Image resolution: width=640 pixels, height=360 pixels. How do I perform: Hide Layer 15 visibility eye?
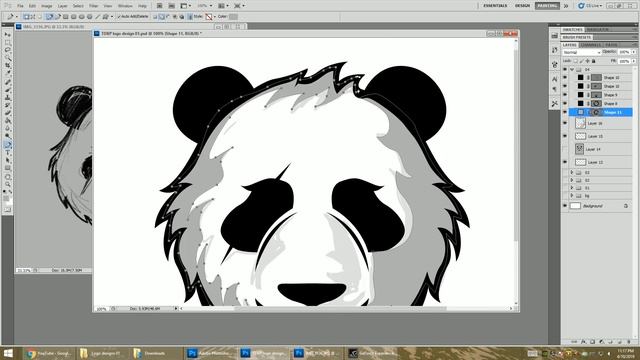point(565,136)
